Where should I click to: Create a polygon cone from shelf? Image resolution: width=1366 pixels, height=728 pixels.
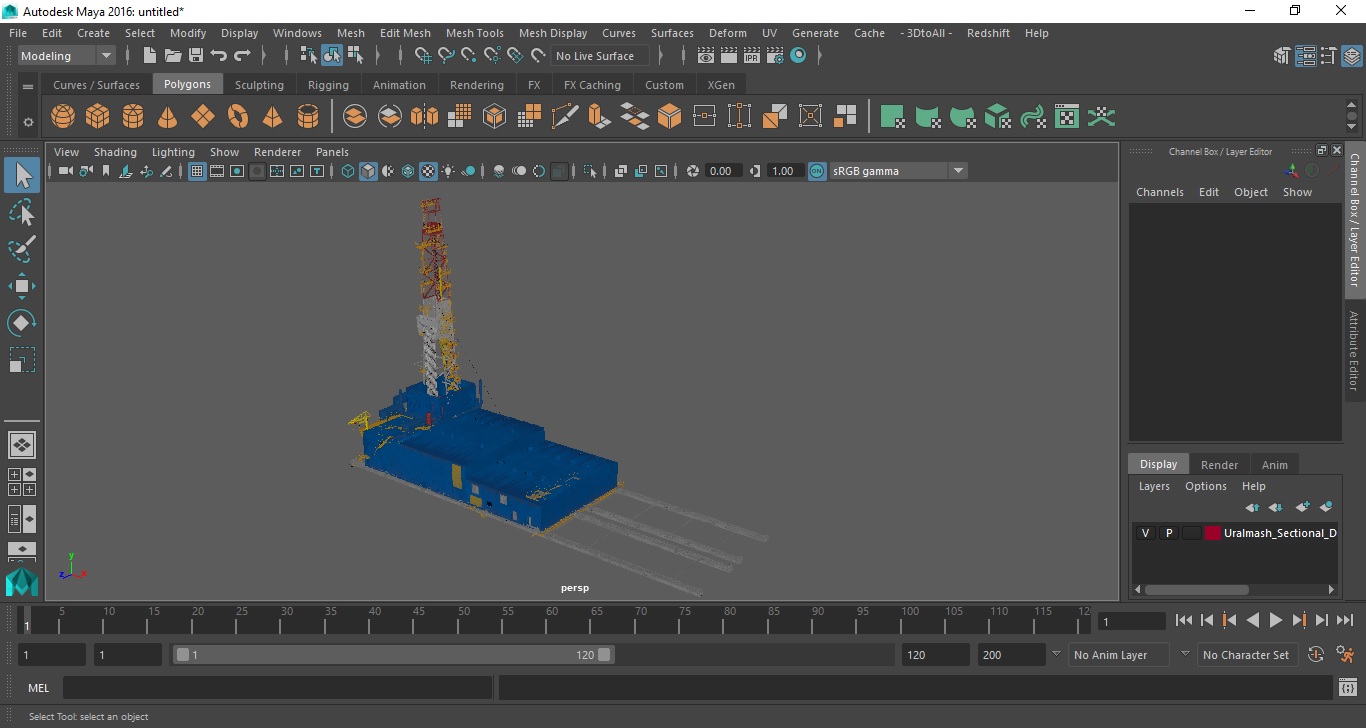[x=168, y=117]
